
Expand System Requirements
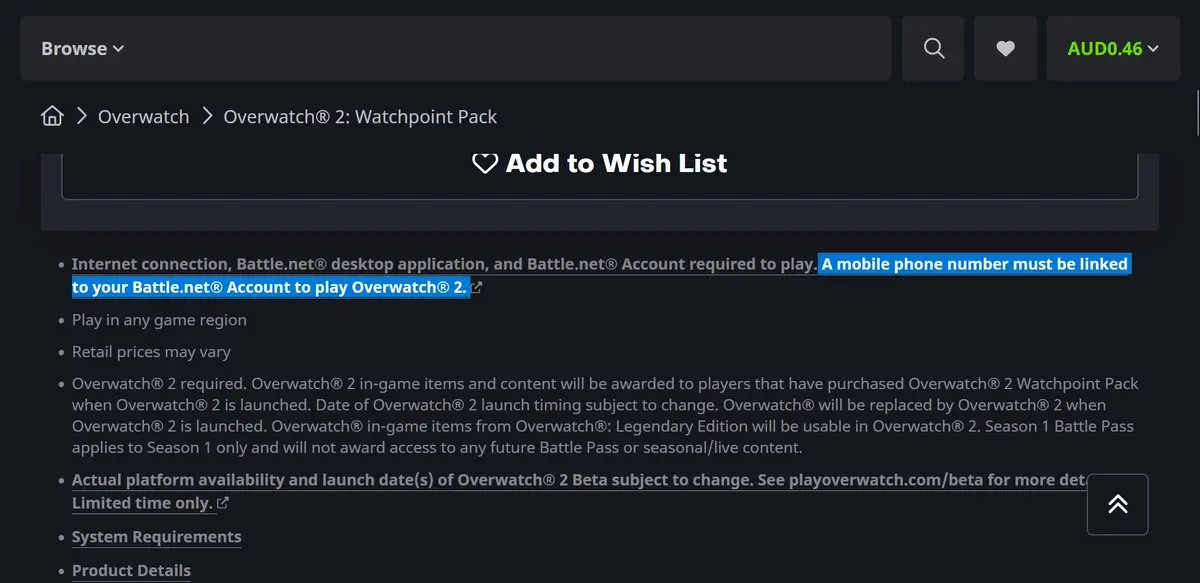coord(157,537)
